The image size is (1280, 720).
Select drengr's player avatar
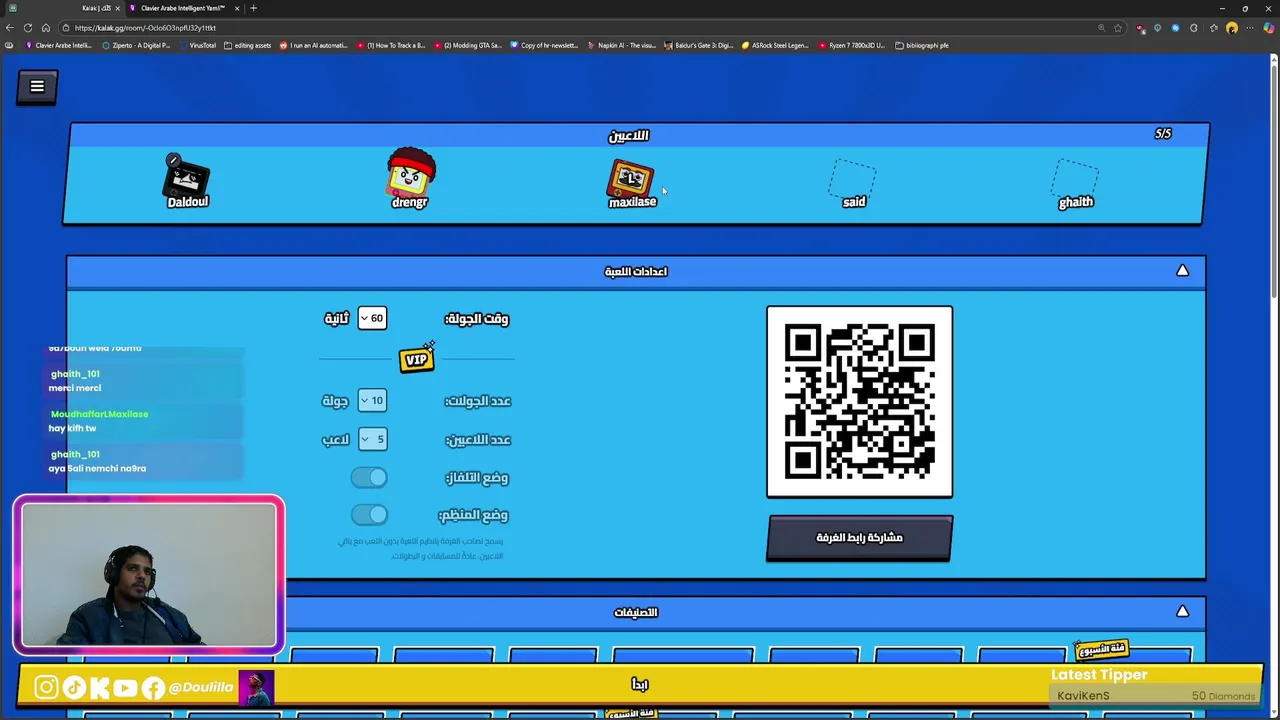[410, 174]
